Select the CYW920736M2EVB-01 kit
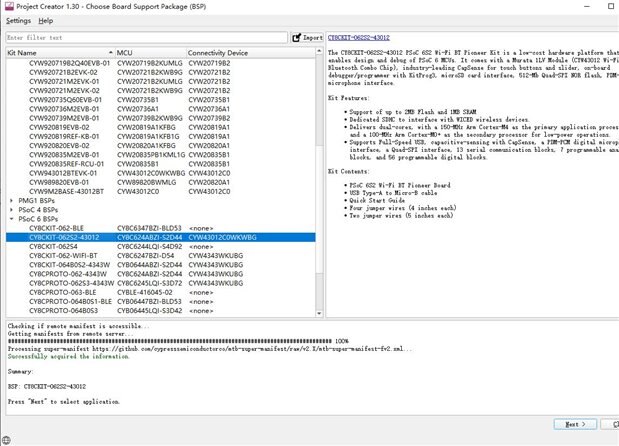This screenshot has width=619, height=446. (64, 109)
